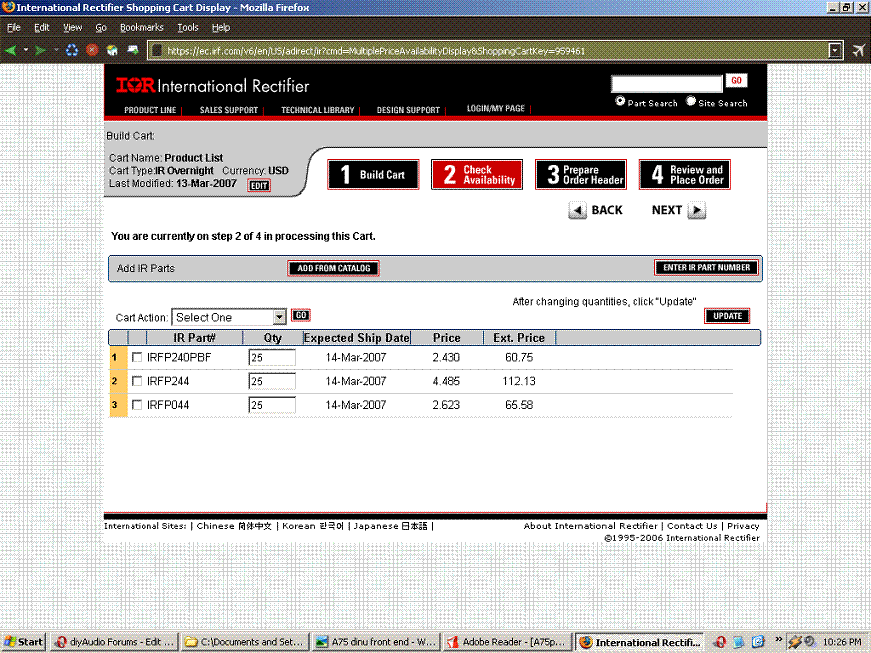This screenshot has height=653, width=871.
Task: Open the Home page icon in toolbar
Action: pos(112,51)
